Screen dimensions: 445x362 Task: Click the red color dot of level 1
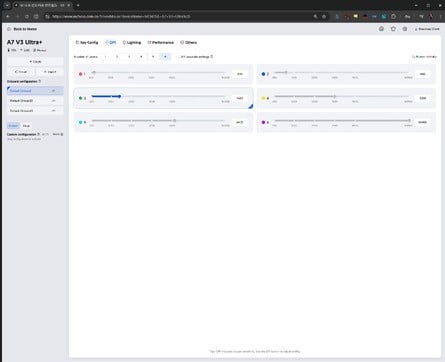coord(80,74)
